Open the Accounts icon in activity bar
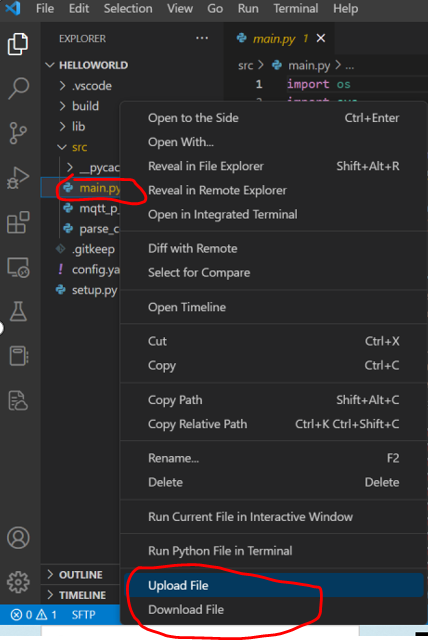This screenshot has width=428, height=640. pyautogui.click(x=18, y=538)
